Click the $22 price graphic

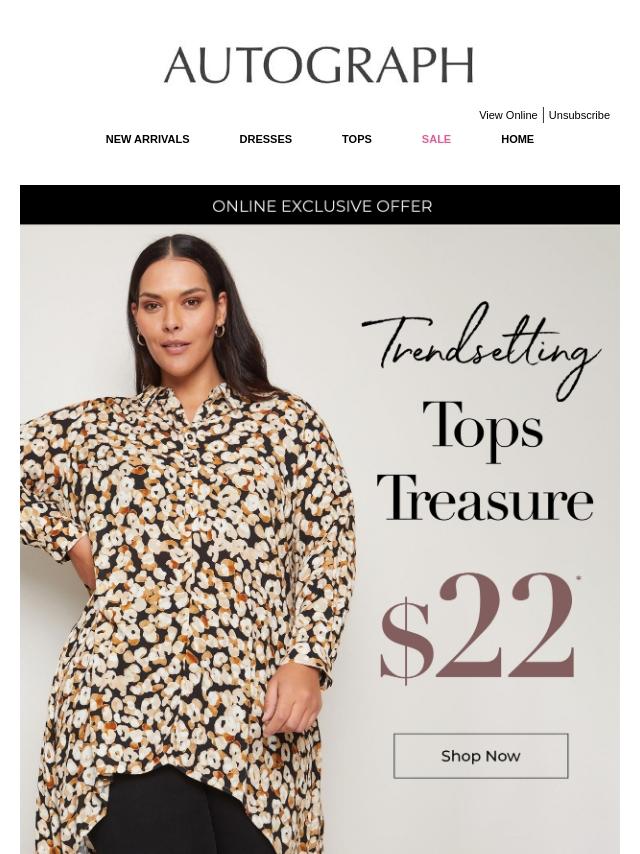point(478,628)
